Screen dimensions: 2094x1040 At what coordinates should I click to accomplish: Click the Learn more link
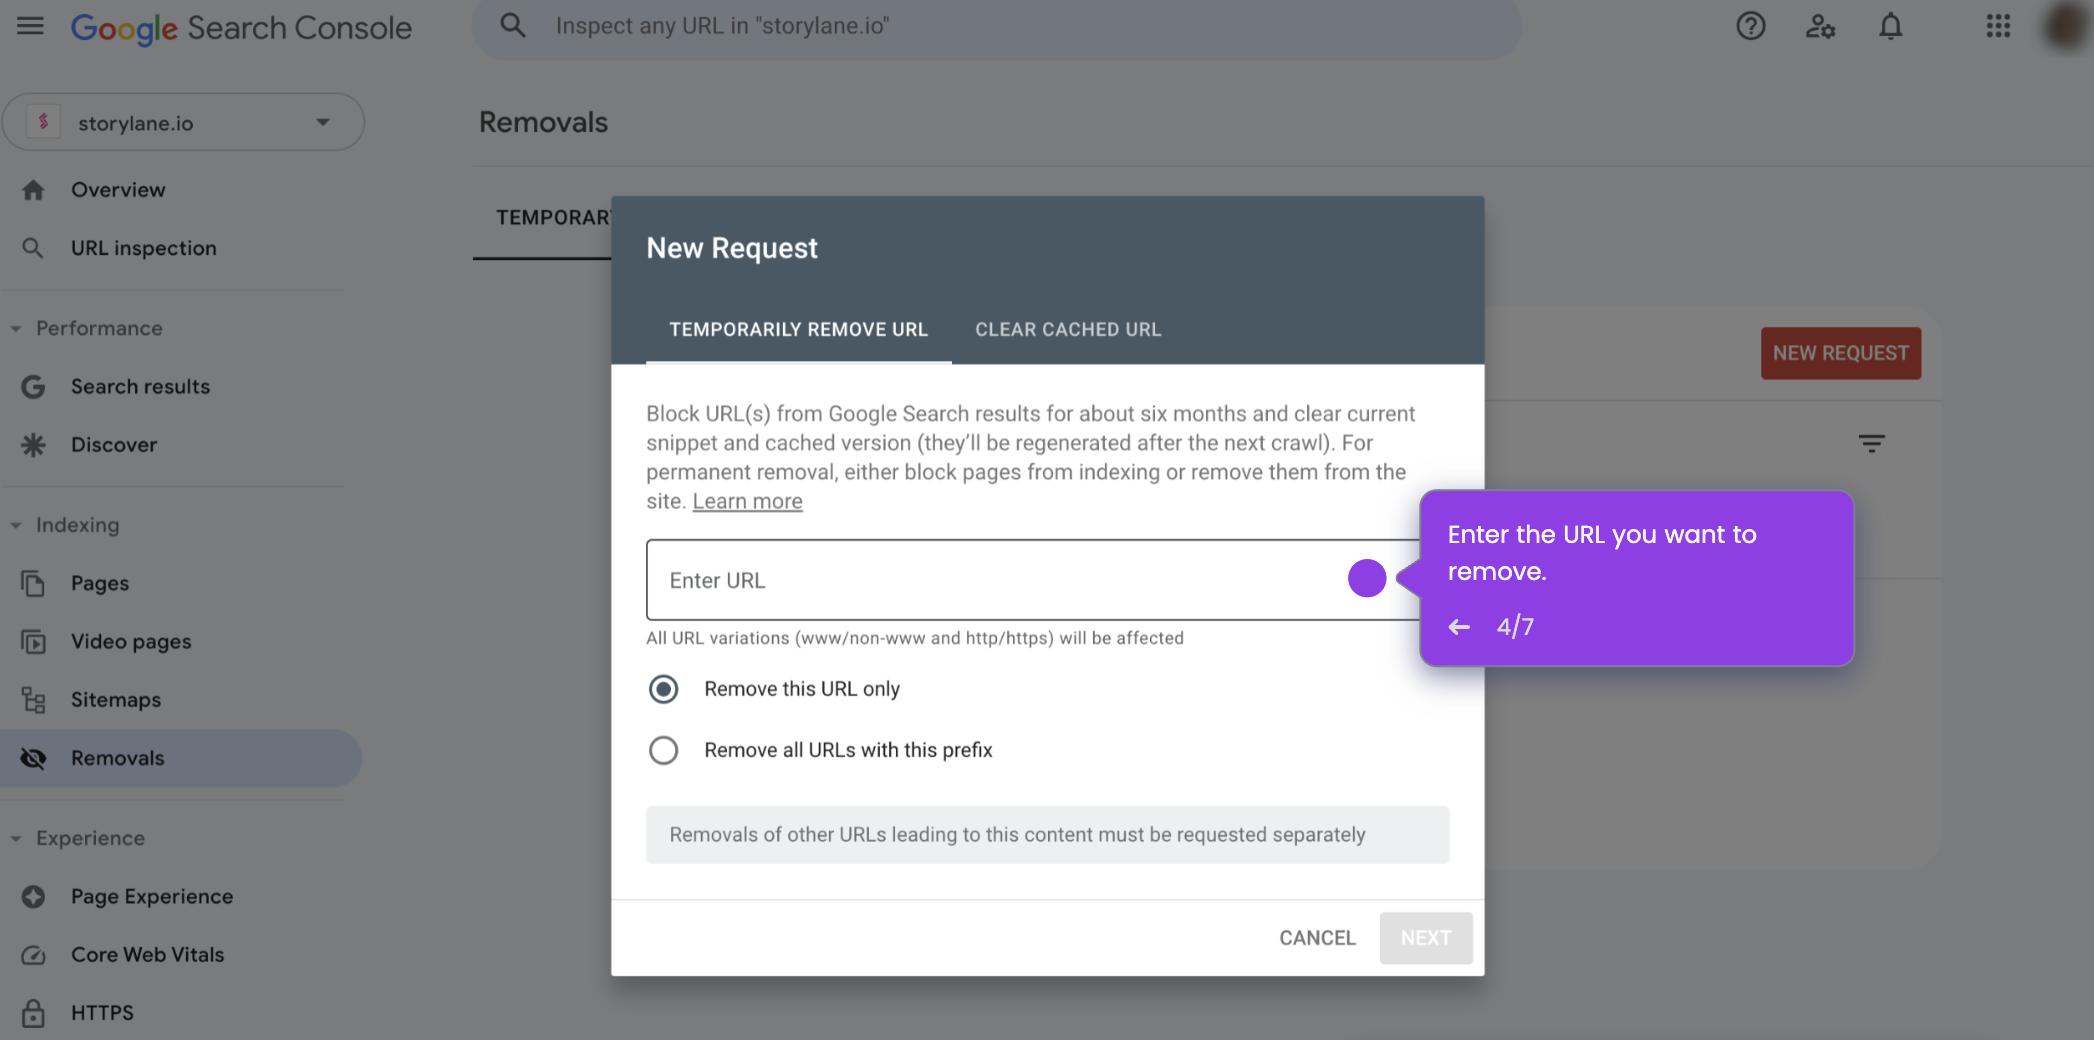(x=747, y=500)
